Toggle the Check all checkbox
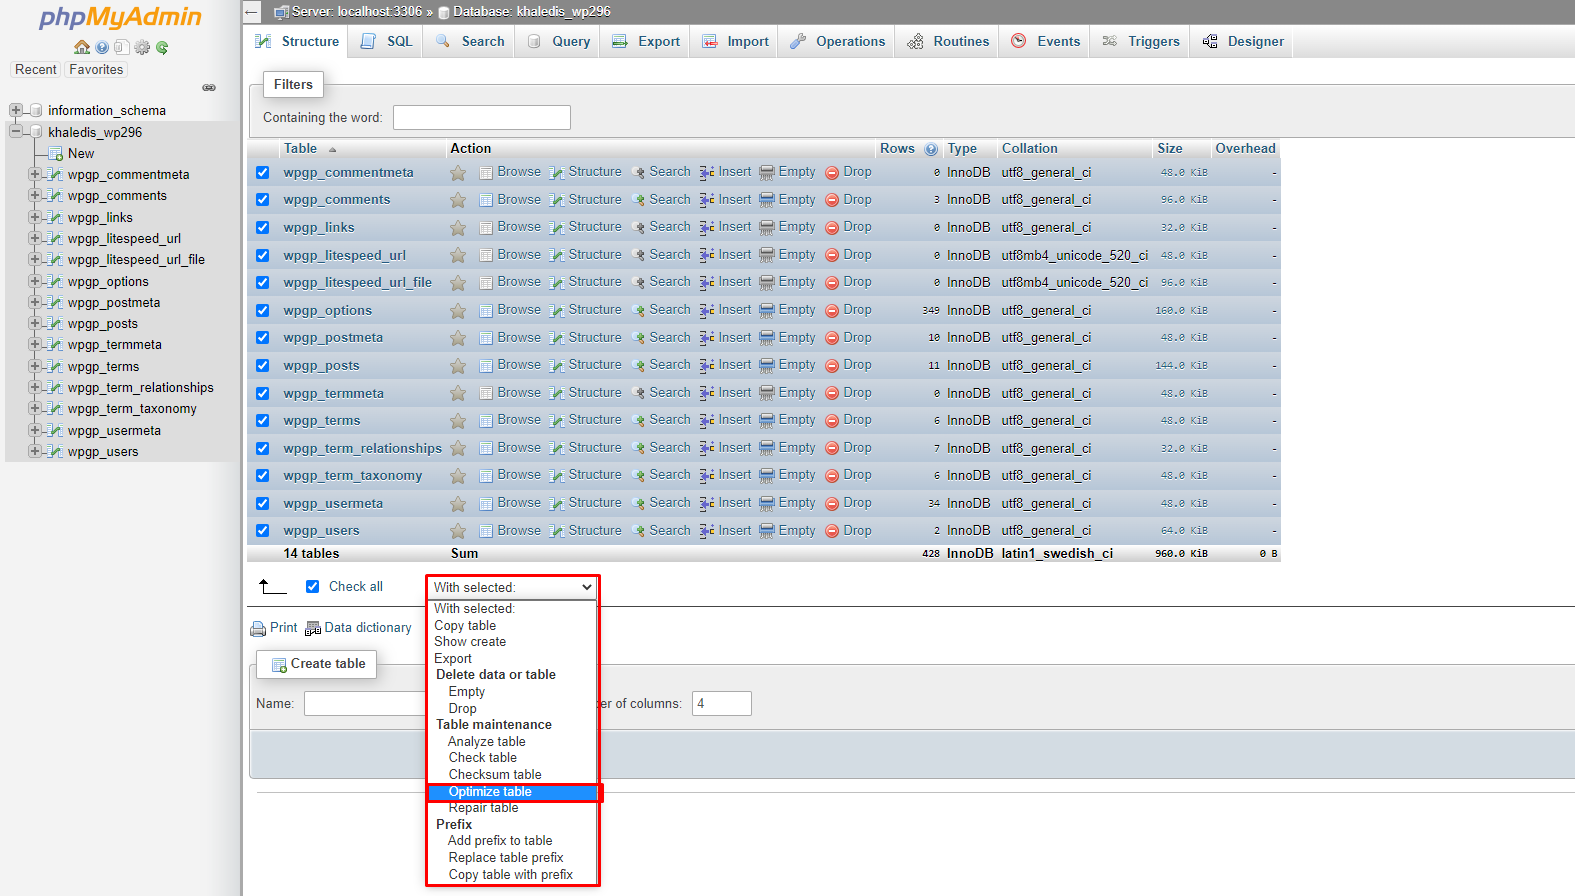 [x=312, y=587]
